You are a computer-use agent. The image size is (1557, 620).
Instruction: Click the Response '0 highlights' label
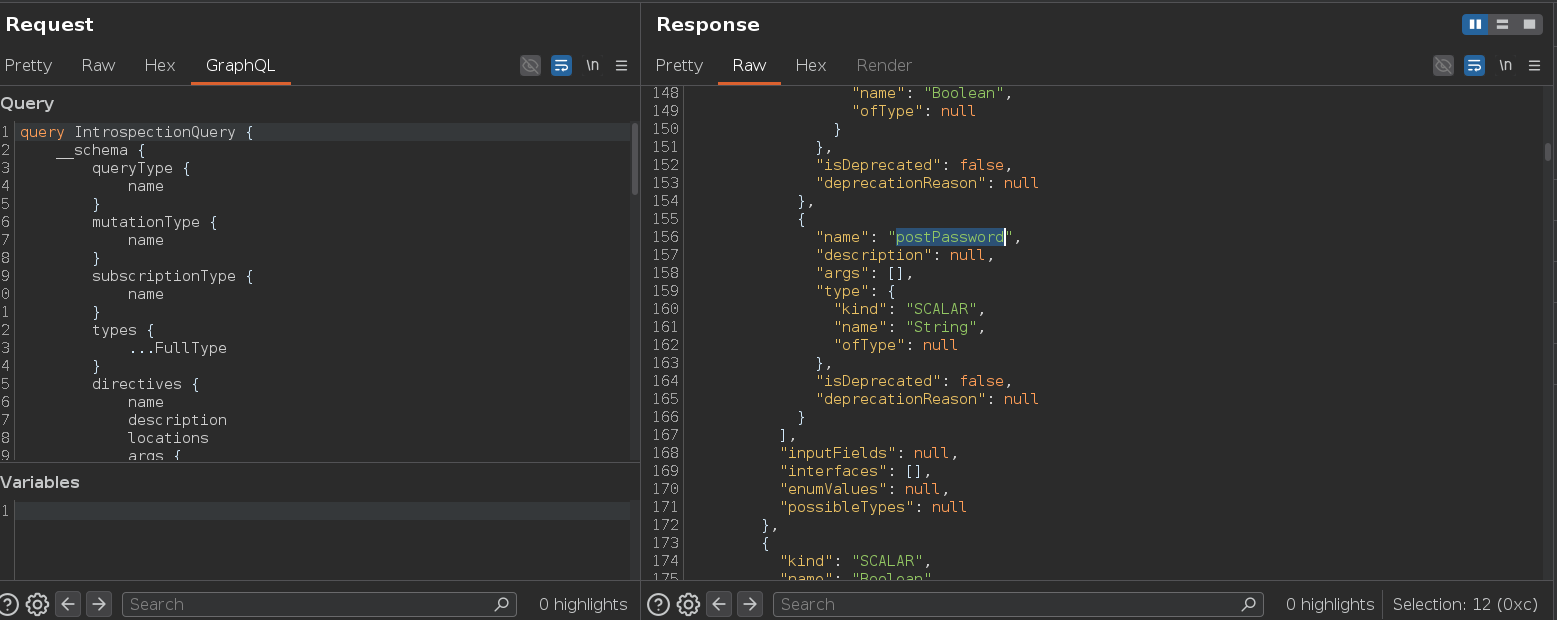click(1330, 604)
